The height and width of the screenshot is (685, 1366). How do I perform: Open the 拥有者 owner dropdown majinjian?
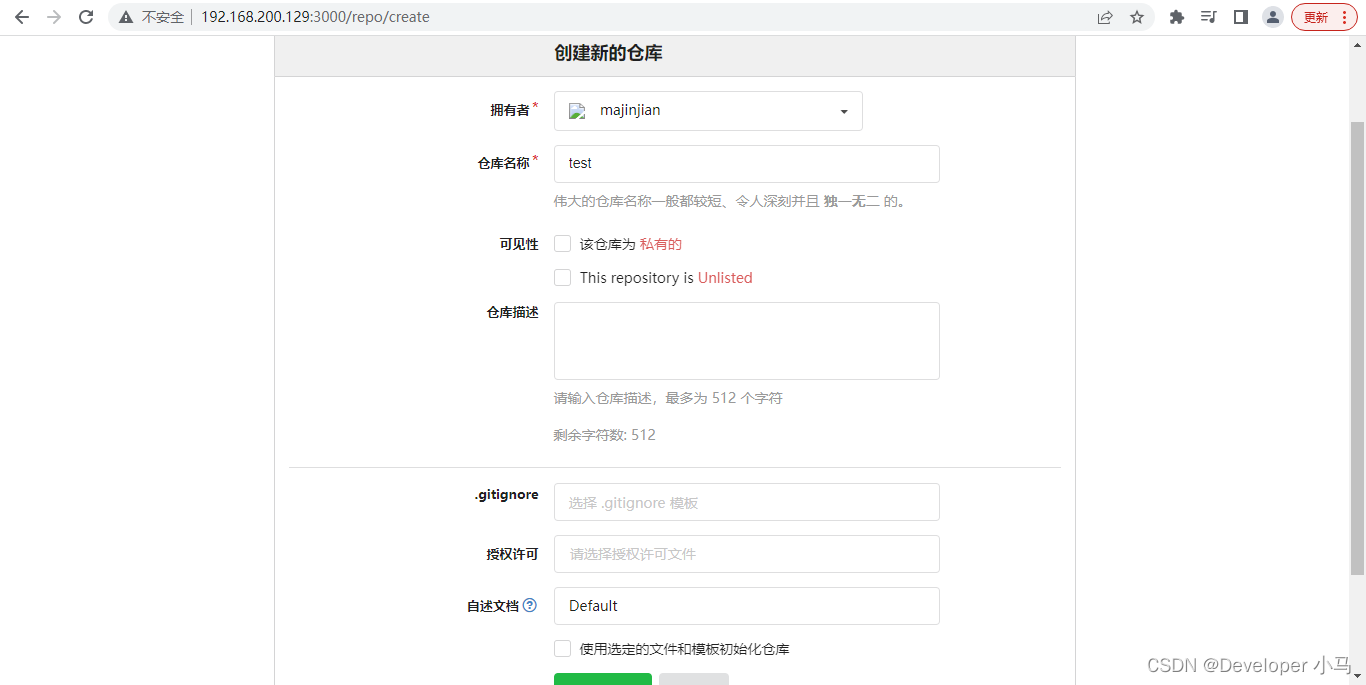[708, 111]
